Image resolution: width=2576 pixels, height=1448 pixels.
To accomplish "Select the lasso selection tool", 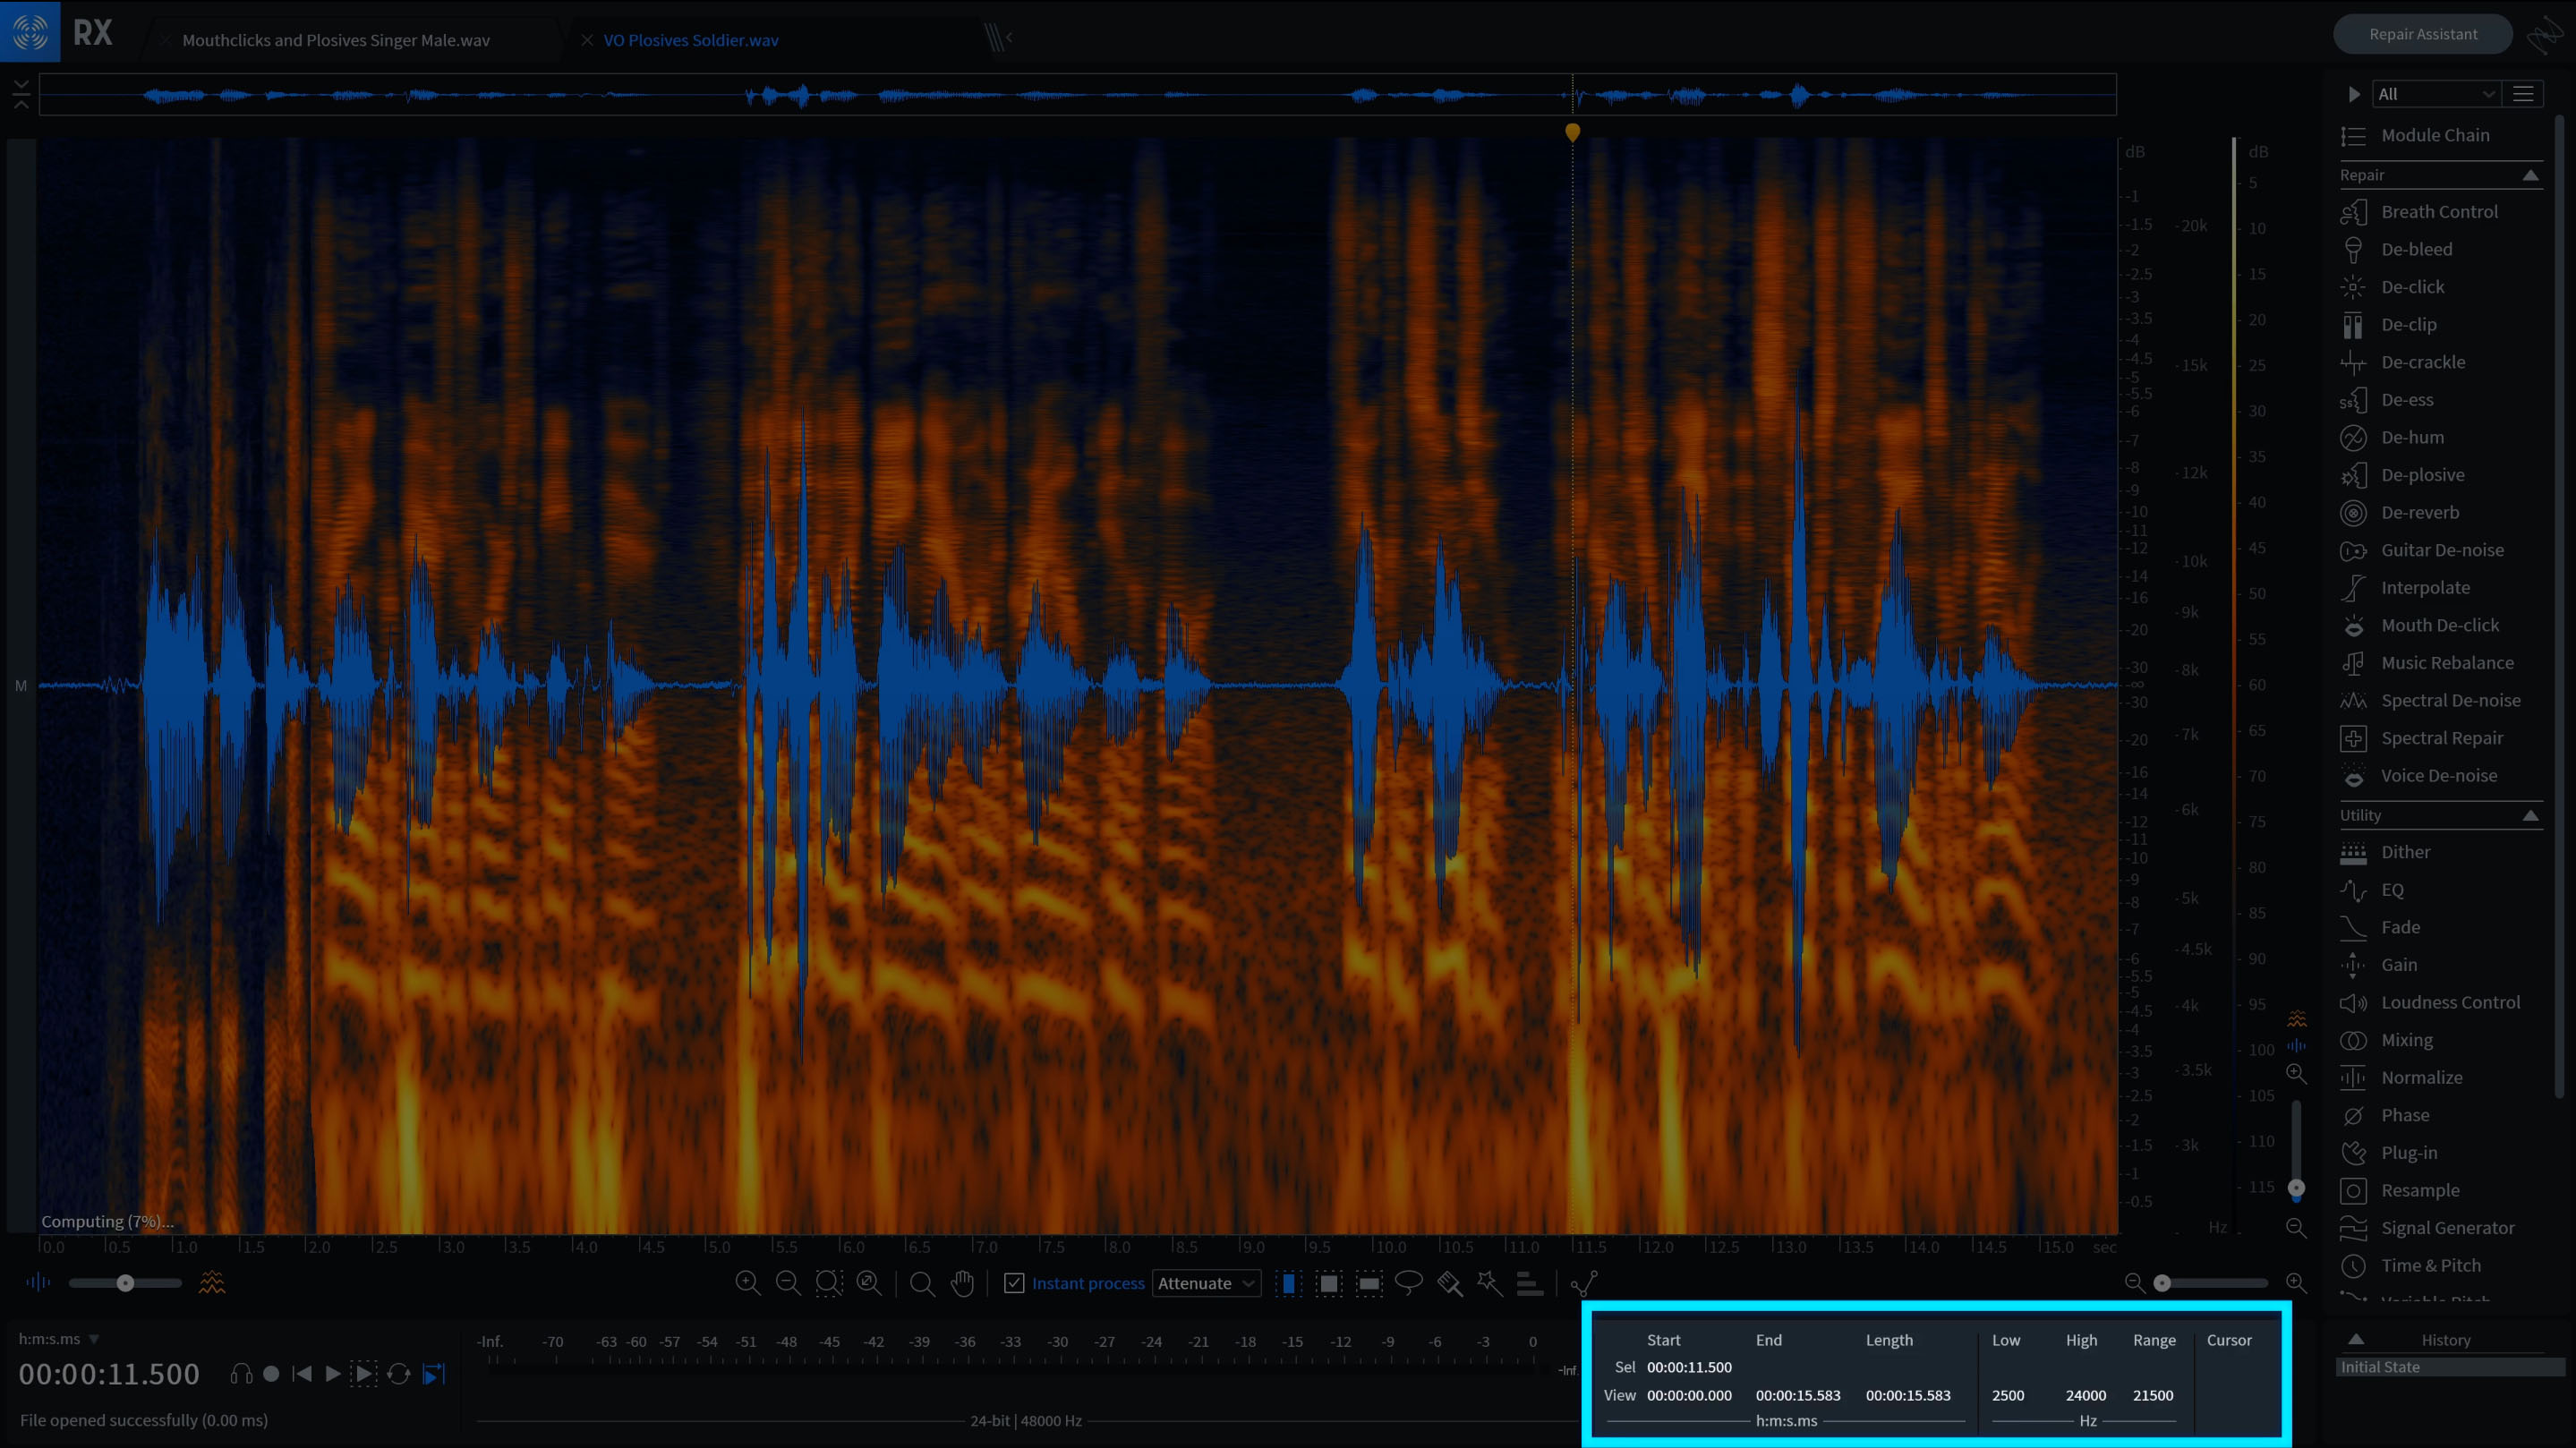I will (x=1408, y=1282).
